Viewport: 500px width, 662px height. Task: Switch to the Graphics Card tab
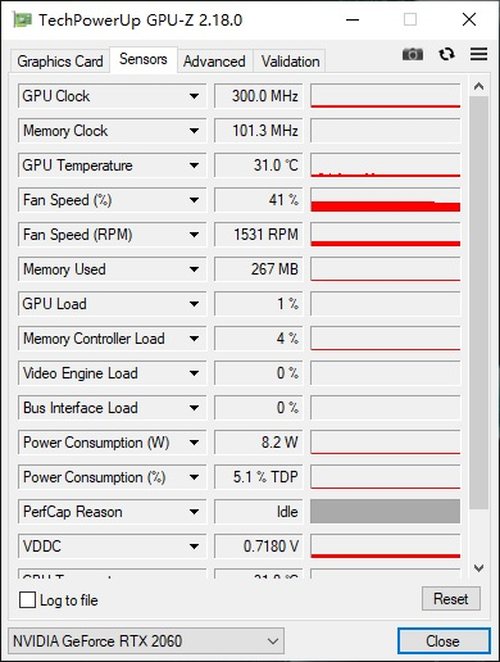point(60,62)
